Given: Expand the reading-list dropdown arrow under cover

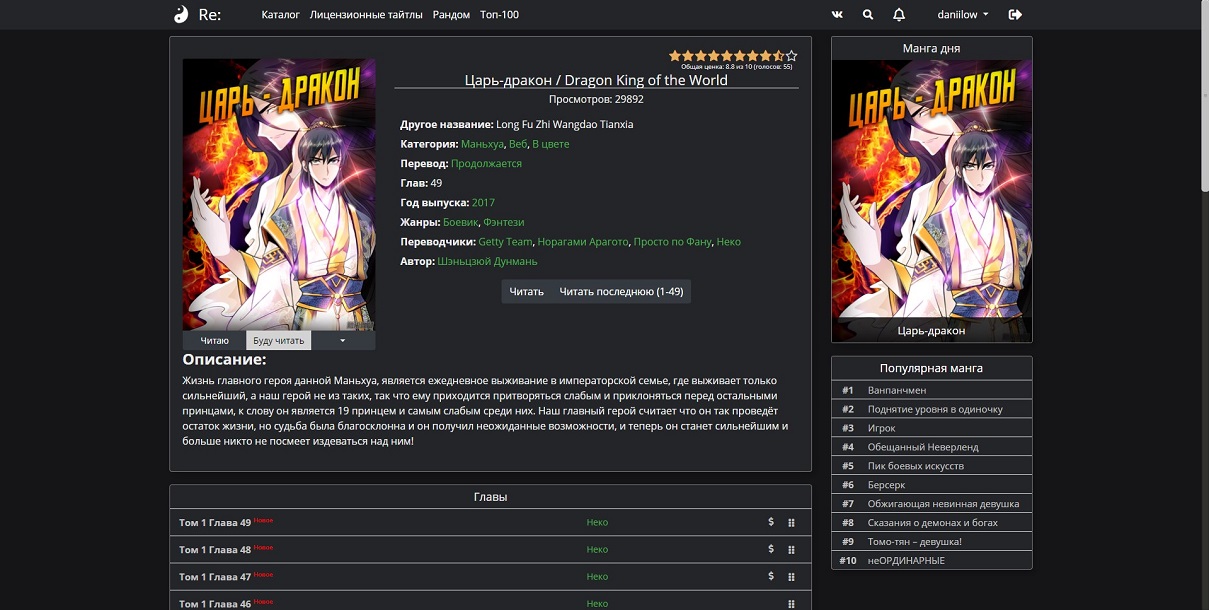Looking at the screenshot, I should 343,341.
